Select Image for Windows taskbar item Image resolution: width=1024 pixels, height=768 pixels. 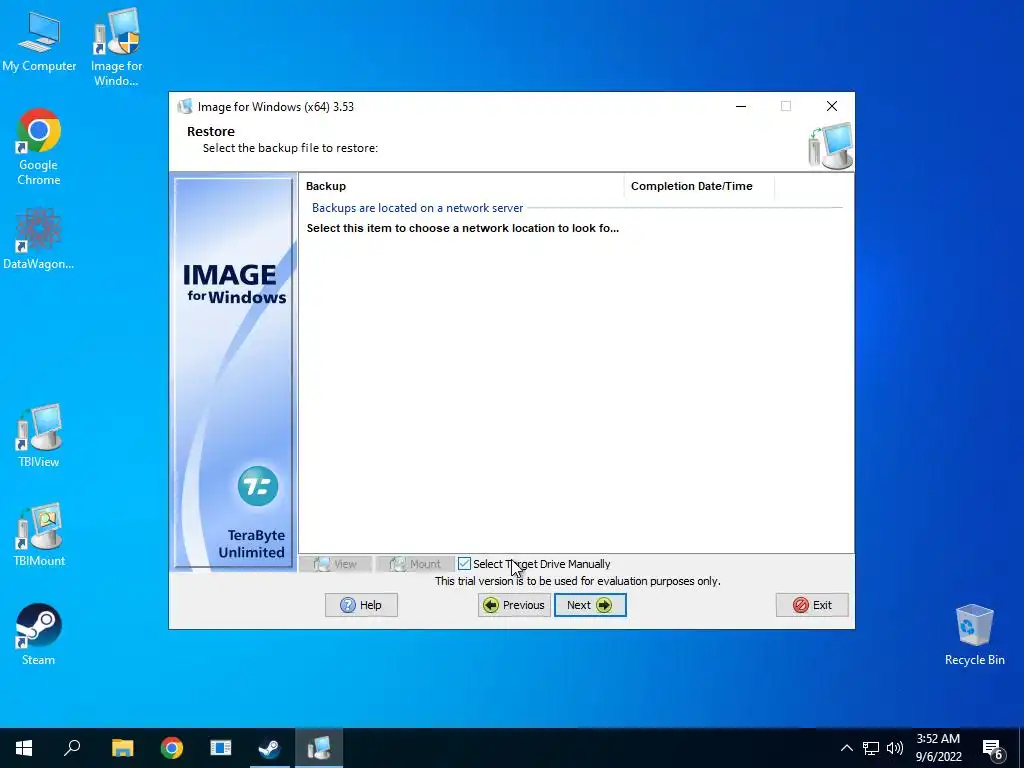pyautogui.click(x=319, y=748)
